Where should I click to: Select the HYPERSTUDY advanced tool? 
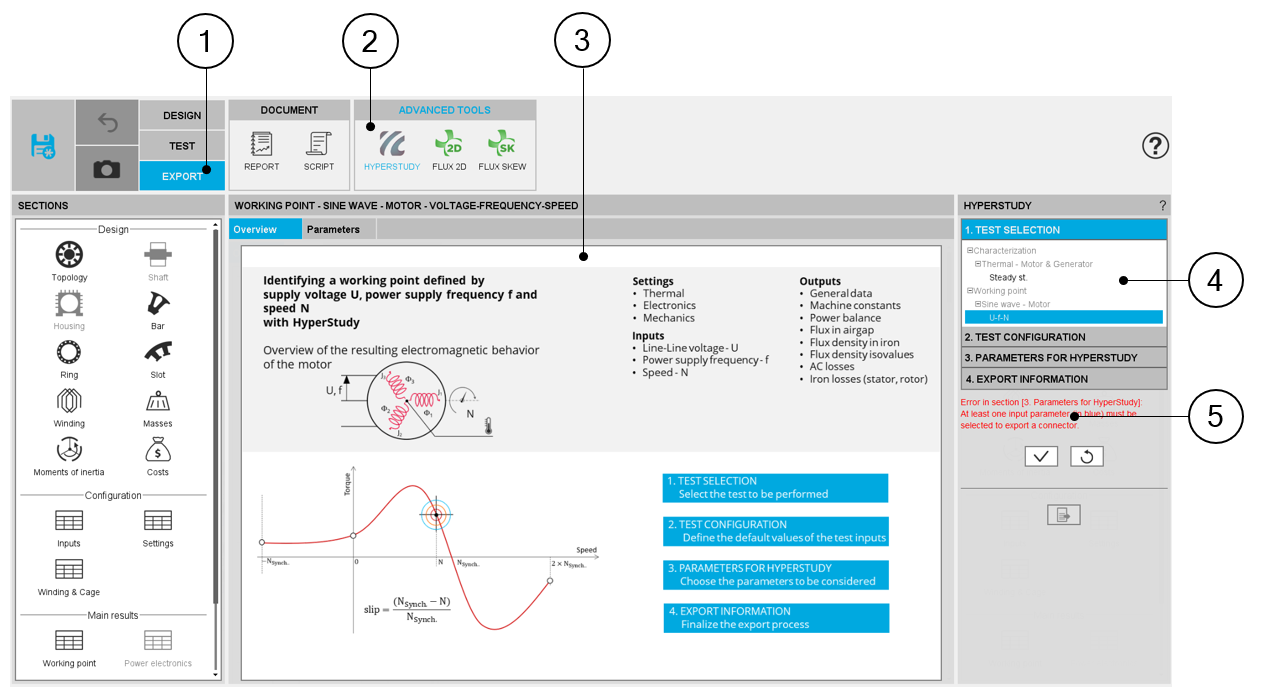392,151
